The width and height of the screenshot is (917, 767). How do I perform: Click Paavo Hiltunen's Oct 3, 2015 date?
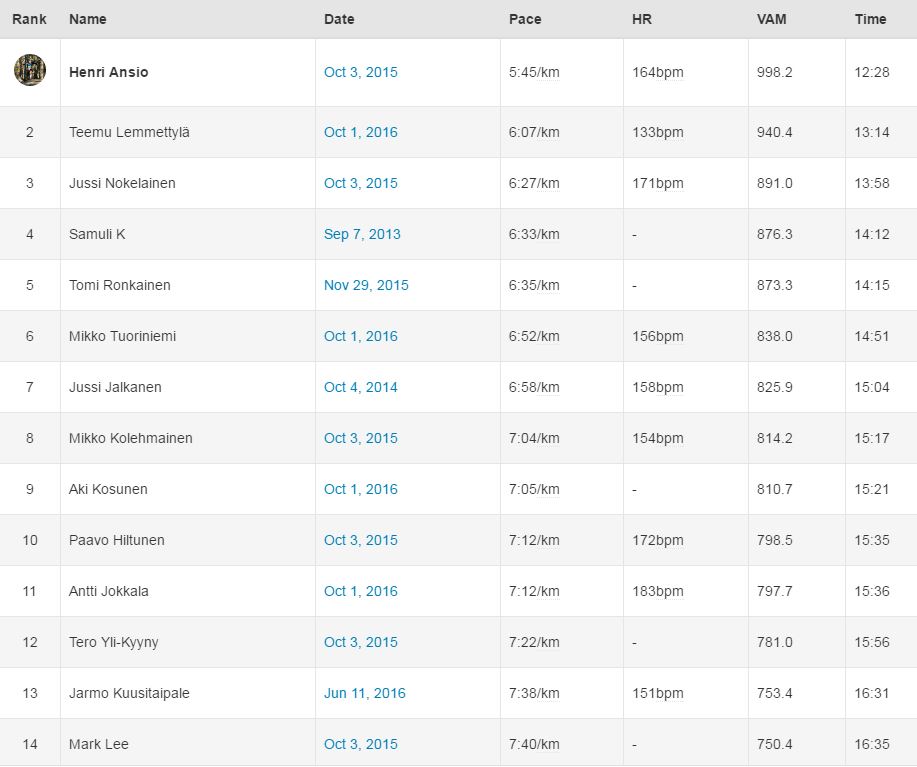pos(360,540)
